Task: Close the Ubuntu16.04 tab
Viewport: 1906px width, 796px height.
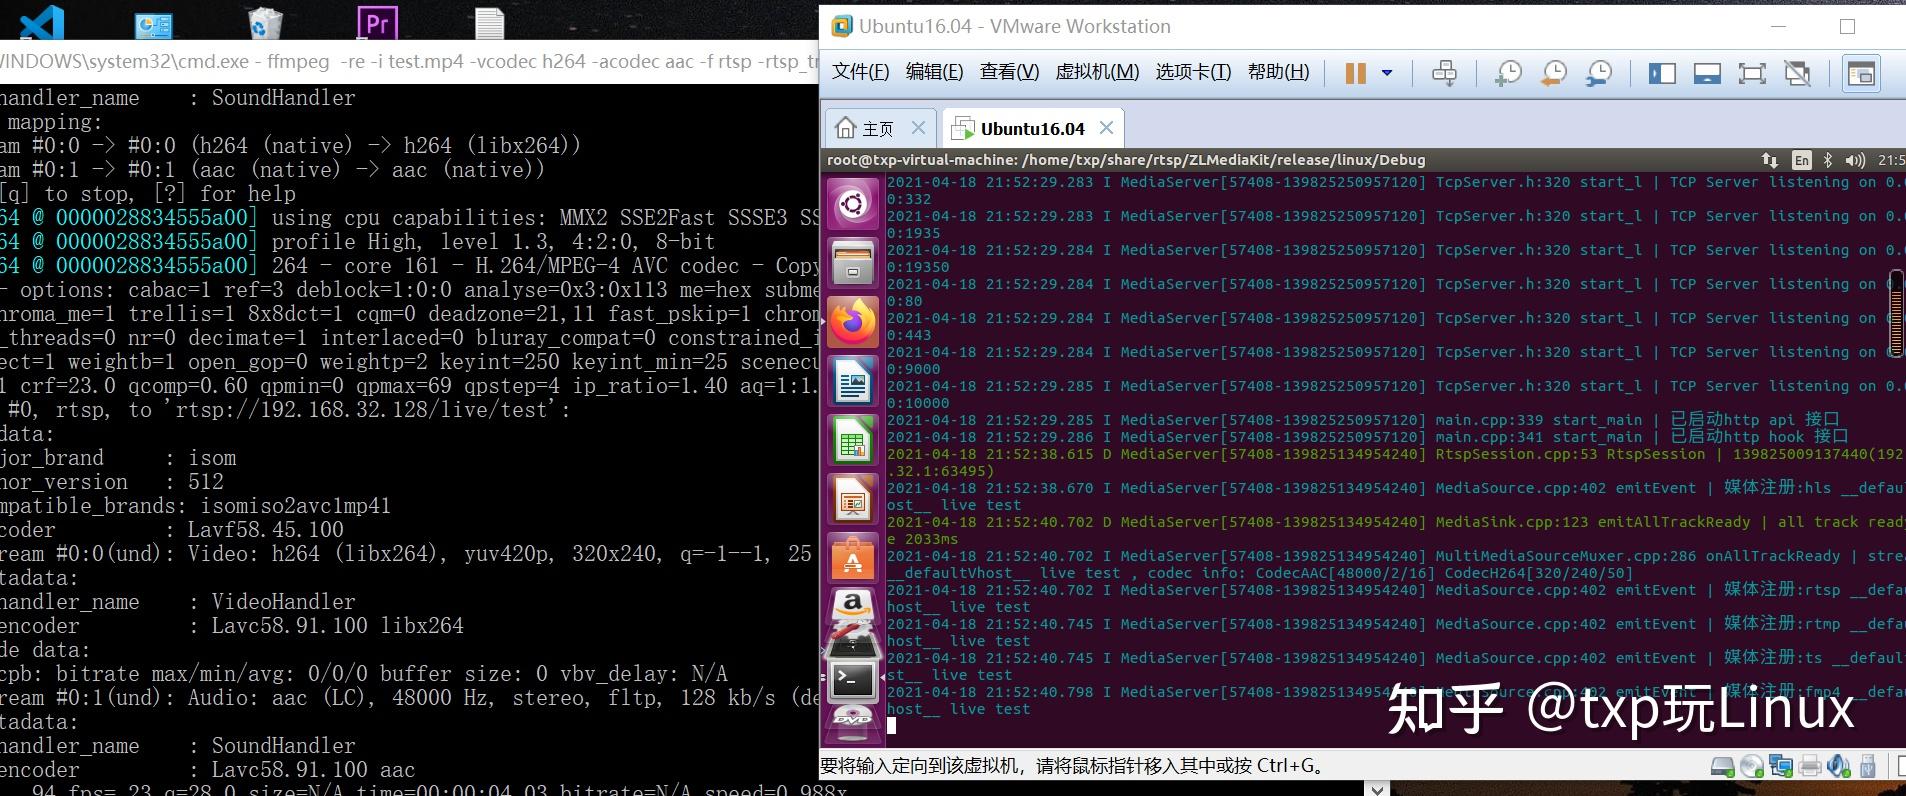Action: [x=1106, y=128]
